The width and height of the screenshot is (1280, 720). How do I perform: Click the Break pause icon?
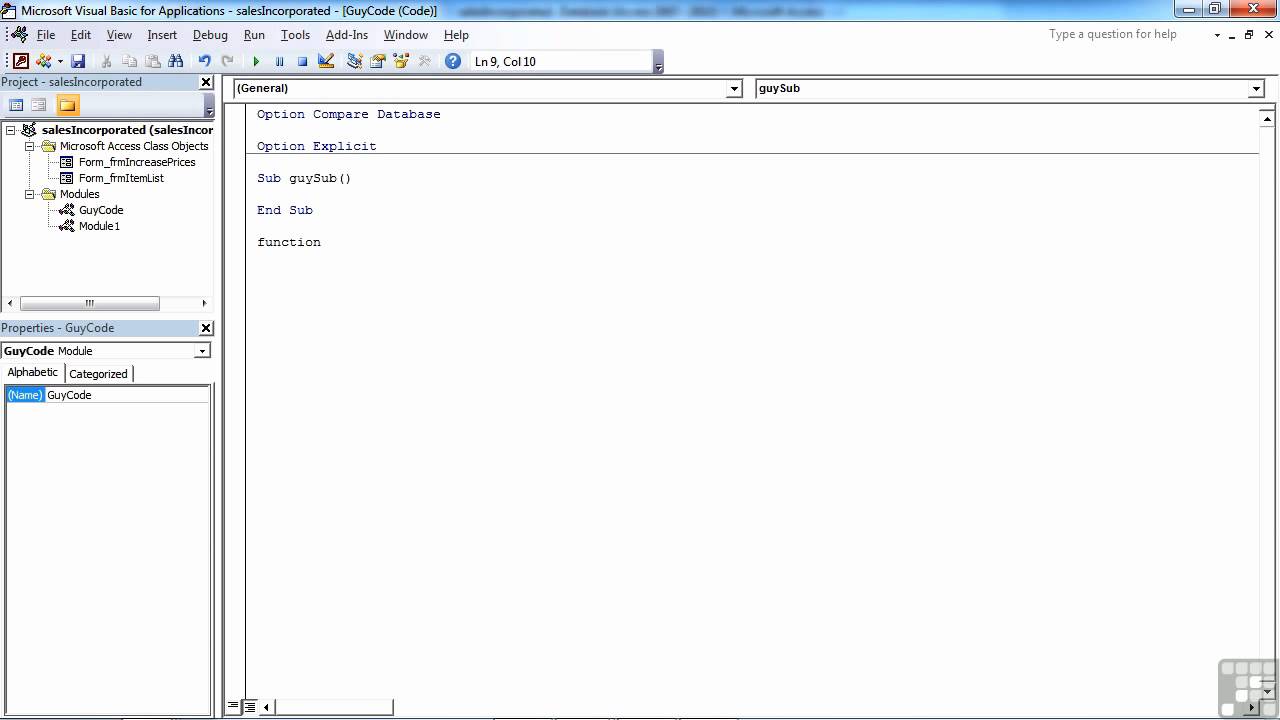279,61
